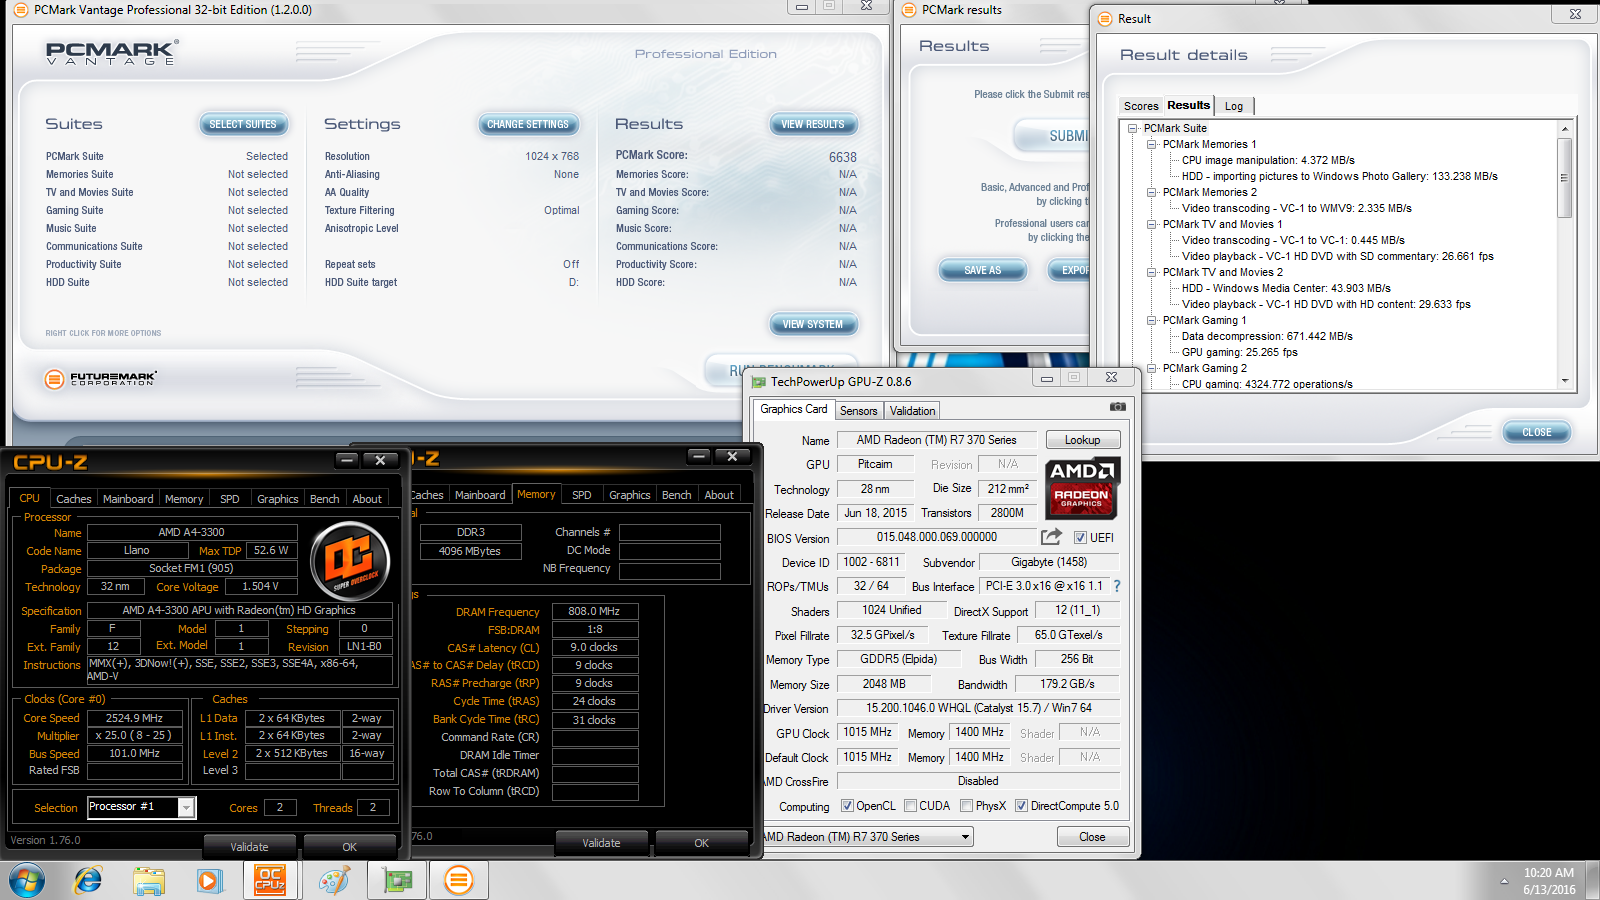
Task: Collapse the PCMark Suite tree node
Action: (1133, 128)
